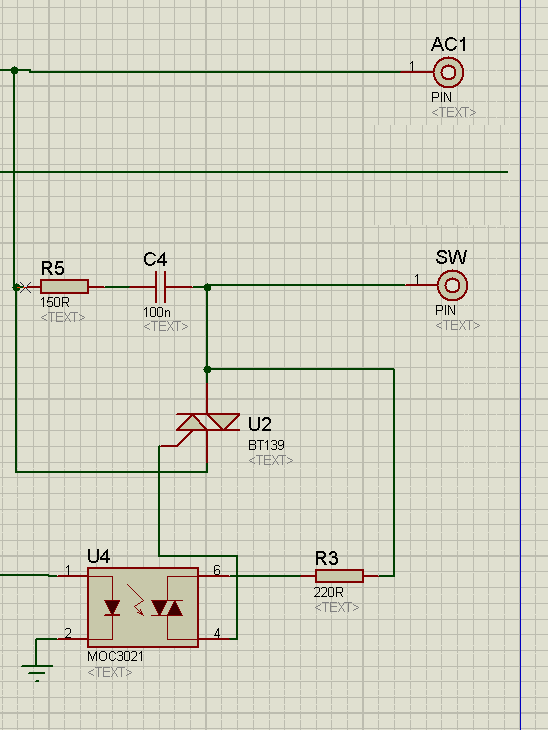Select the BT139 triac symbol U2
Screen dimensions: 548x730
coord(208,422)
